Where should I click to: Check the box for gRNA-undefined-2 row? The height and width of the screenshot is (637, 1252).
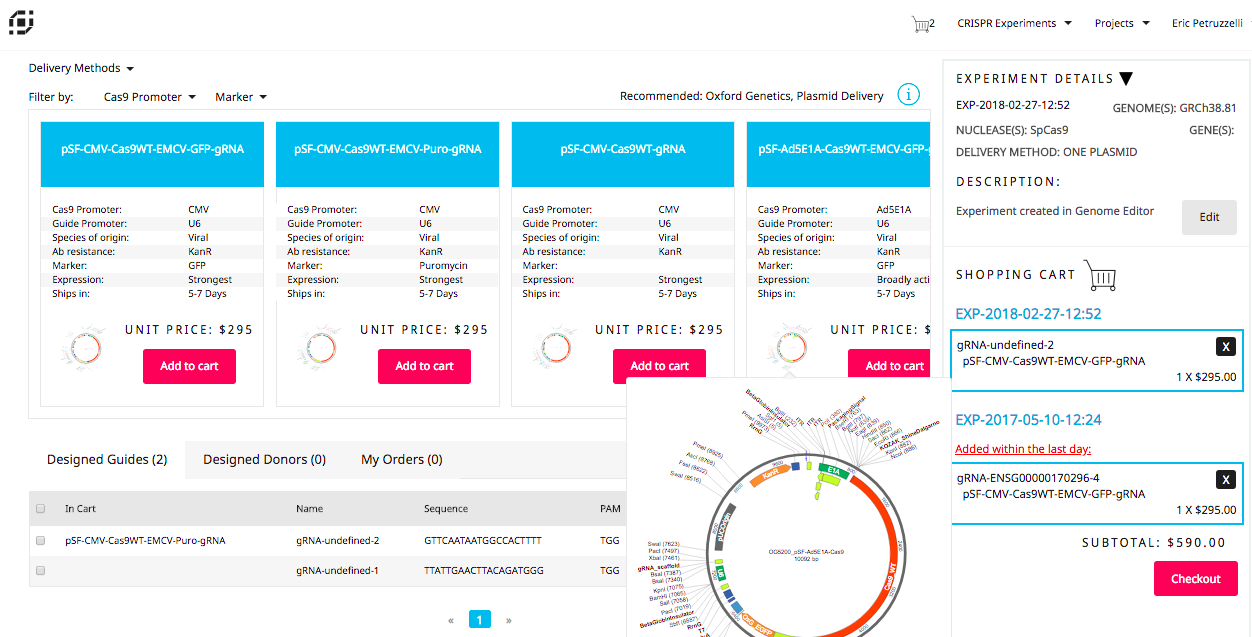tap(41, 540)
